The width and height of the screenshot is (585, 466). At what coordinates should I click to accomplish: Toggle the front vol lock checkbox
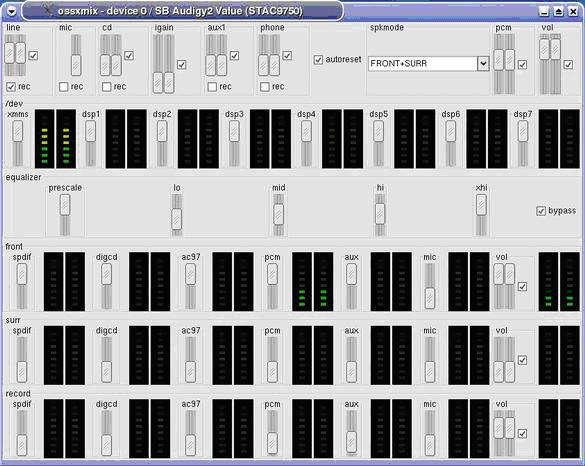tap(522, 287)
